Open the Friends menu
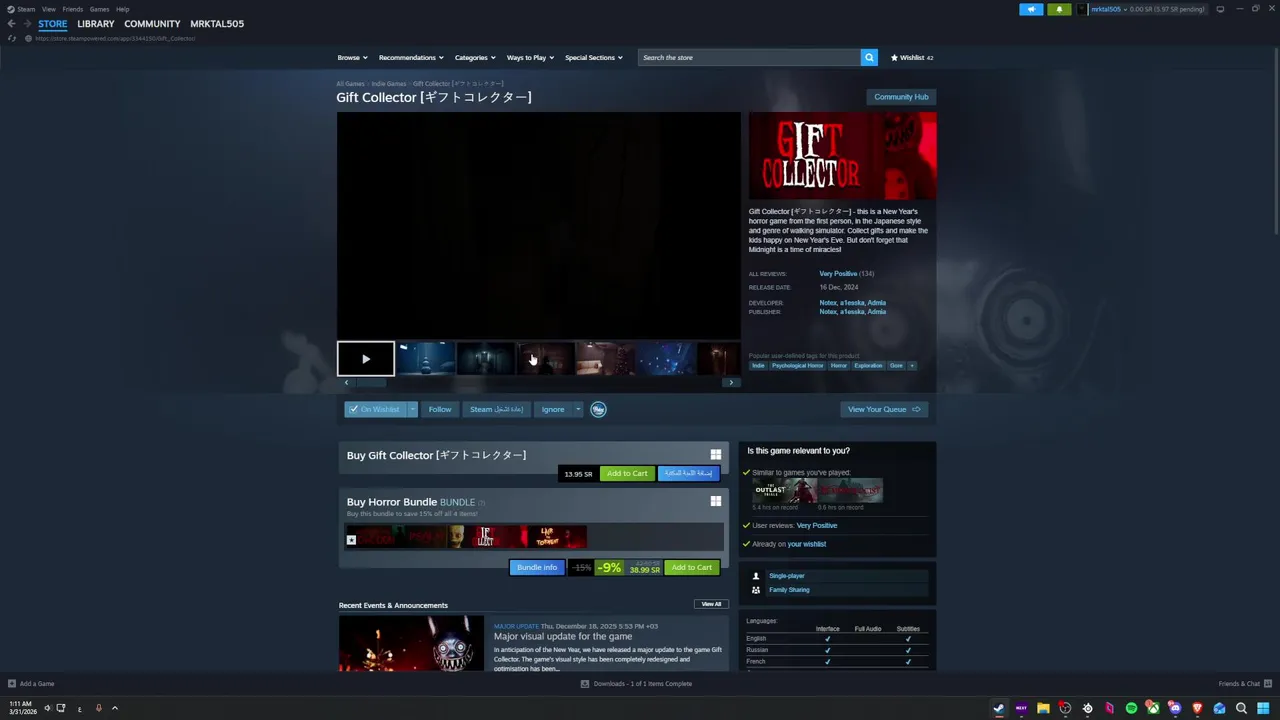This screenshot has width=1280, height=720. coord(72,9)
